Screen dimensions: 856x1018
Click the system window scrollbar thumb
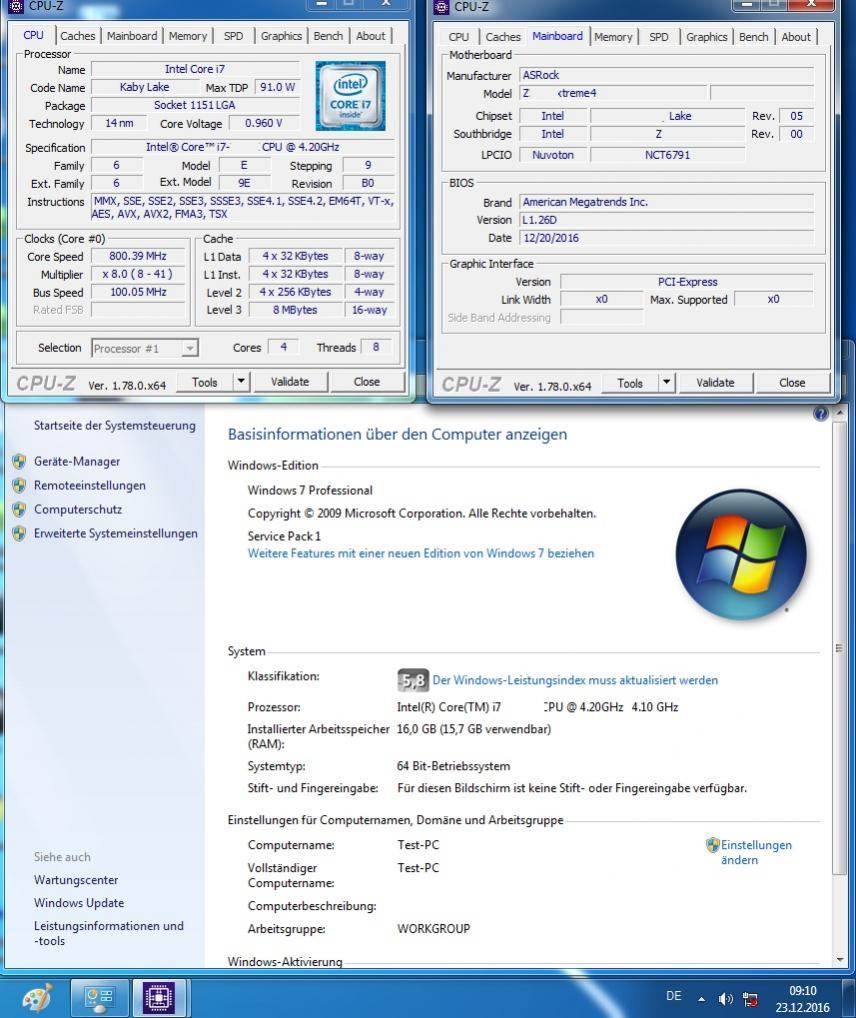839,648
